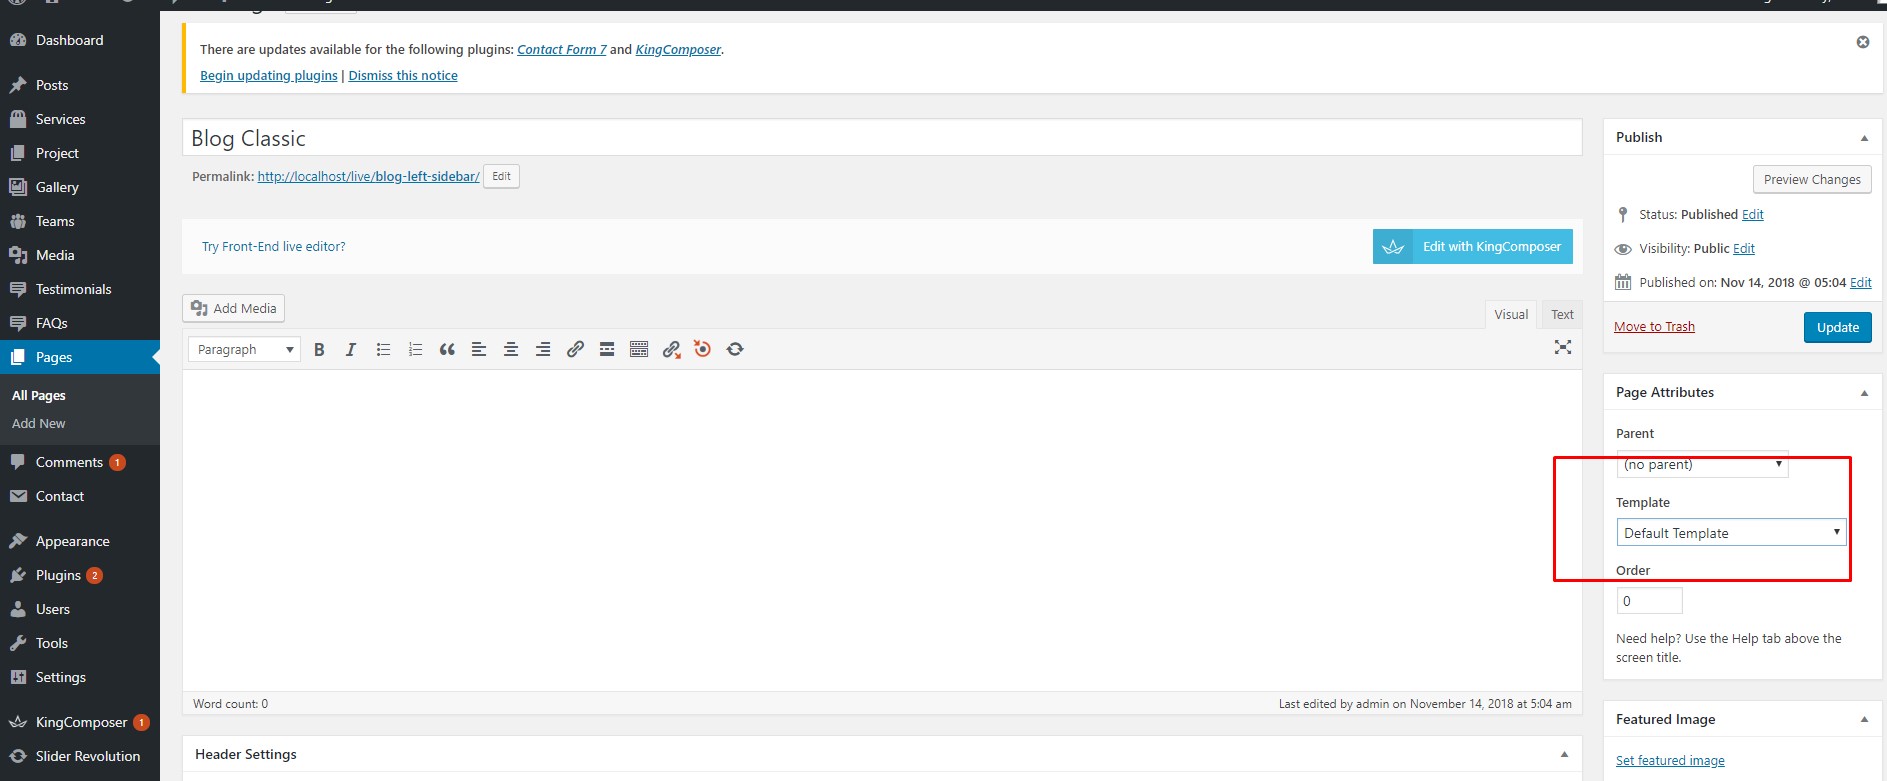The height and width of the screenshot is (781, 1887).
Task: Click the Edit with KingComposer button
Action: click(1472, 247)
